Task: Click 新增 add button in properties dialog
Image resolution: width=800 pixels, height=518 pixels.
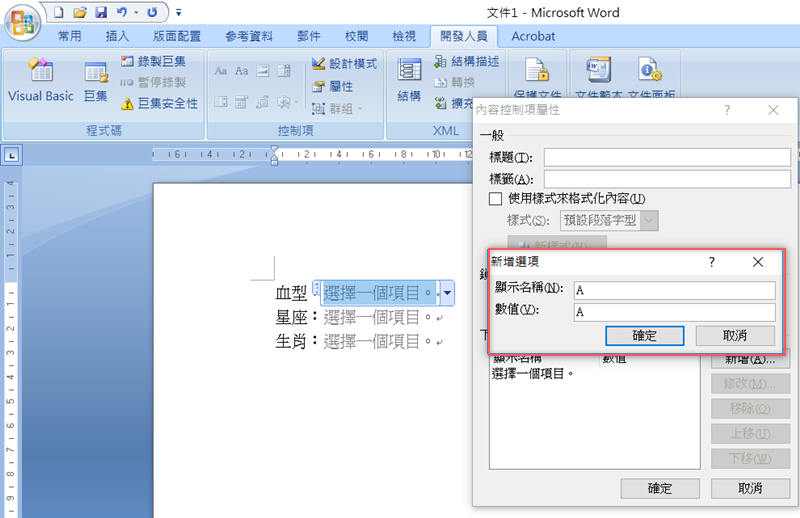Action: pyautogui.click(x=751, y=359)
